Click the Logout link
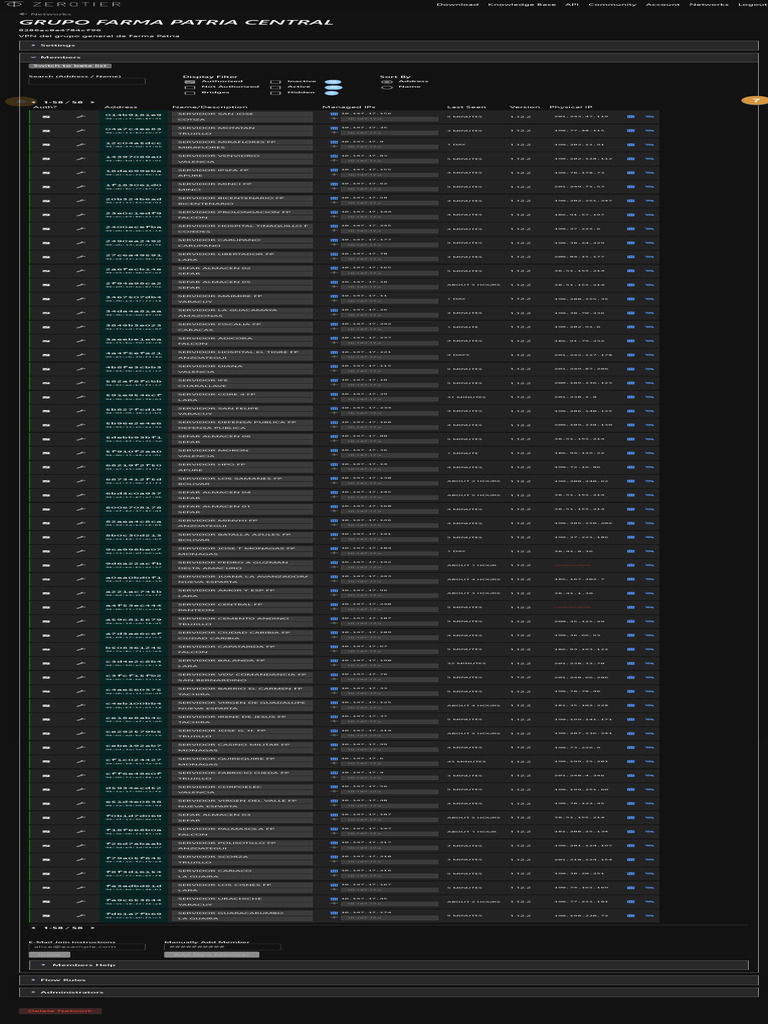Image resolution: width=768 pixels, height=1024 pixels. click(x=752, y=5)
